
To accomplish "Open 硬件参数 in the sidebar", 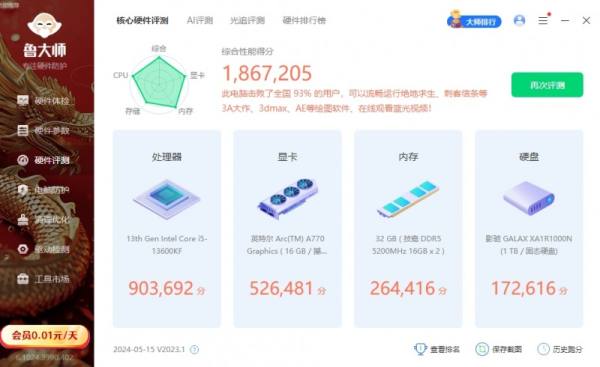I will [x=44, y=131].
